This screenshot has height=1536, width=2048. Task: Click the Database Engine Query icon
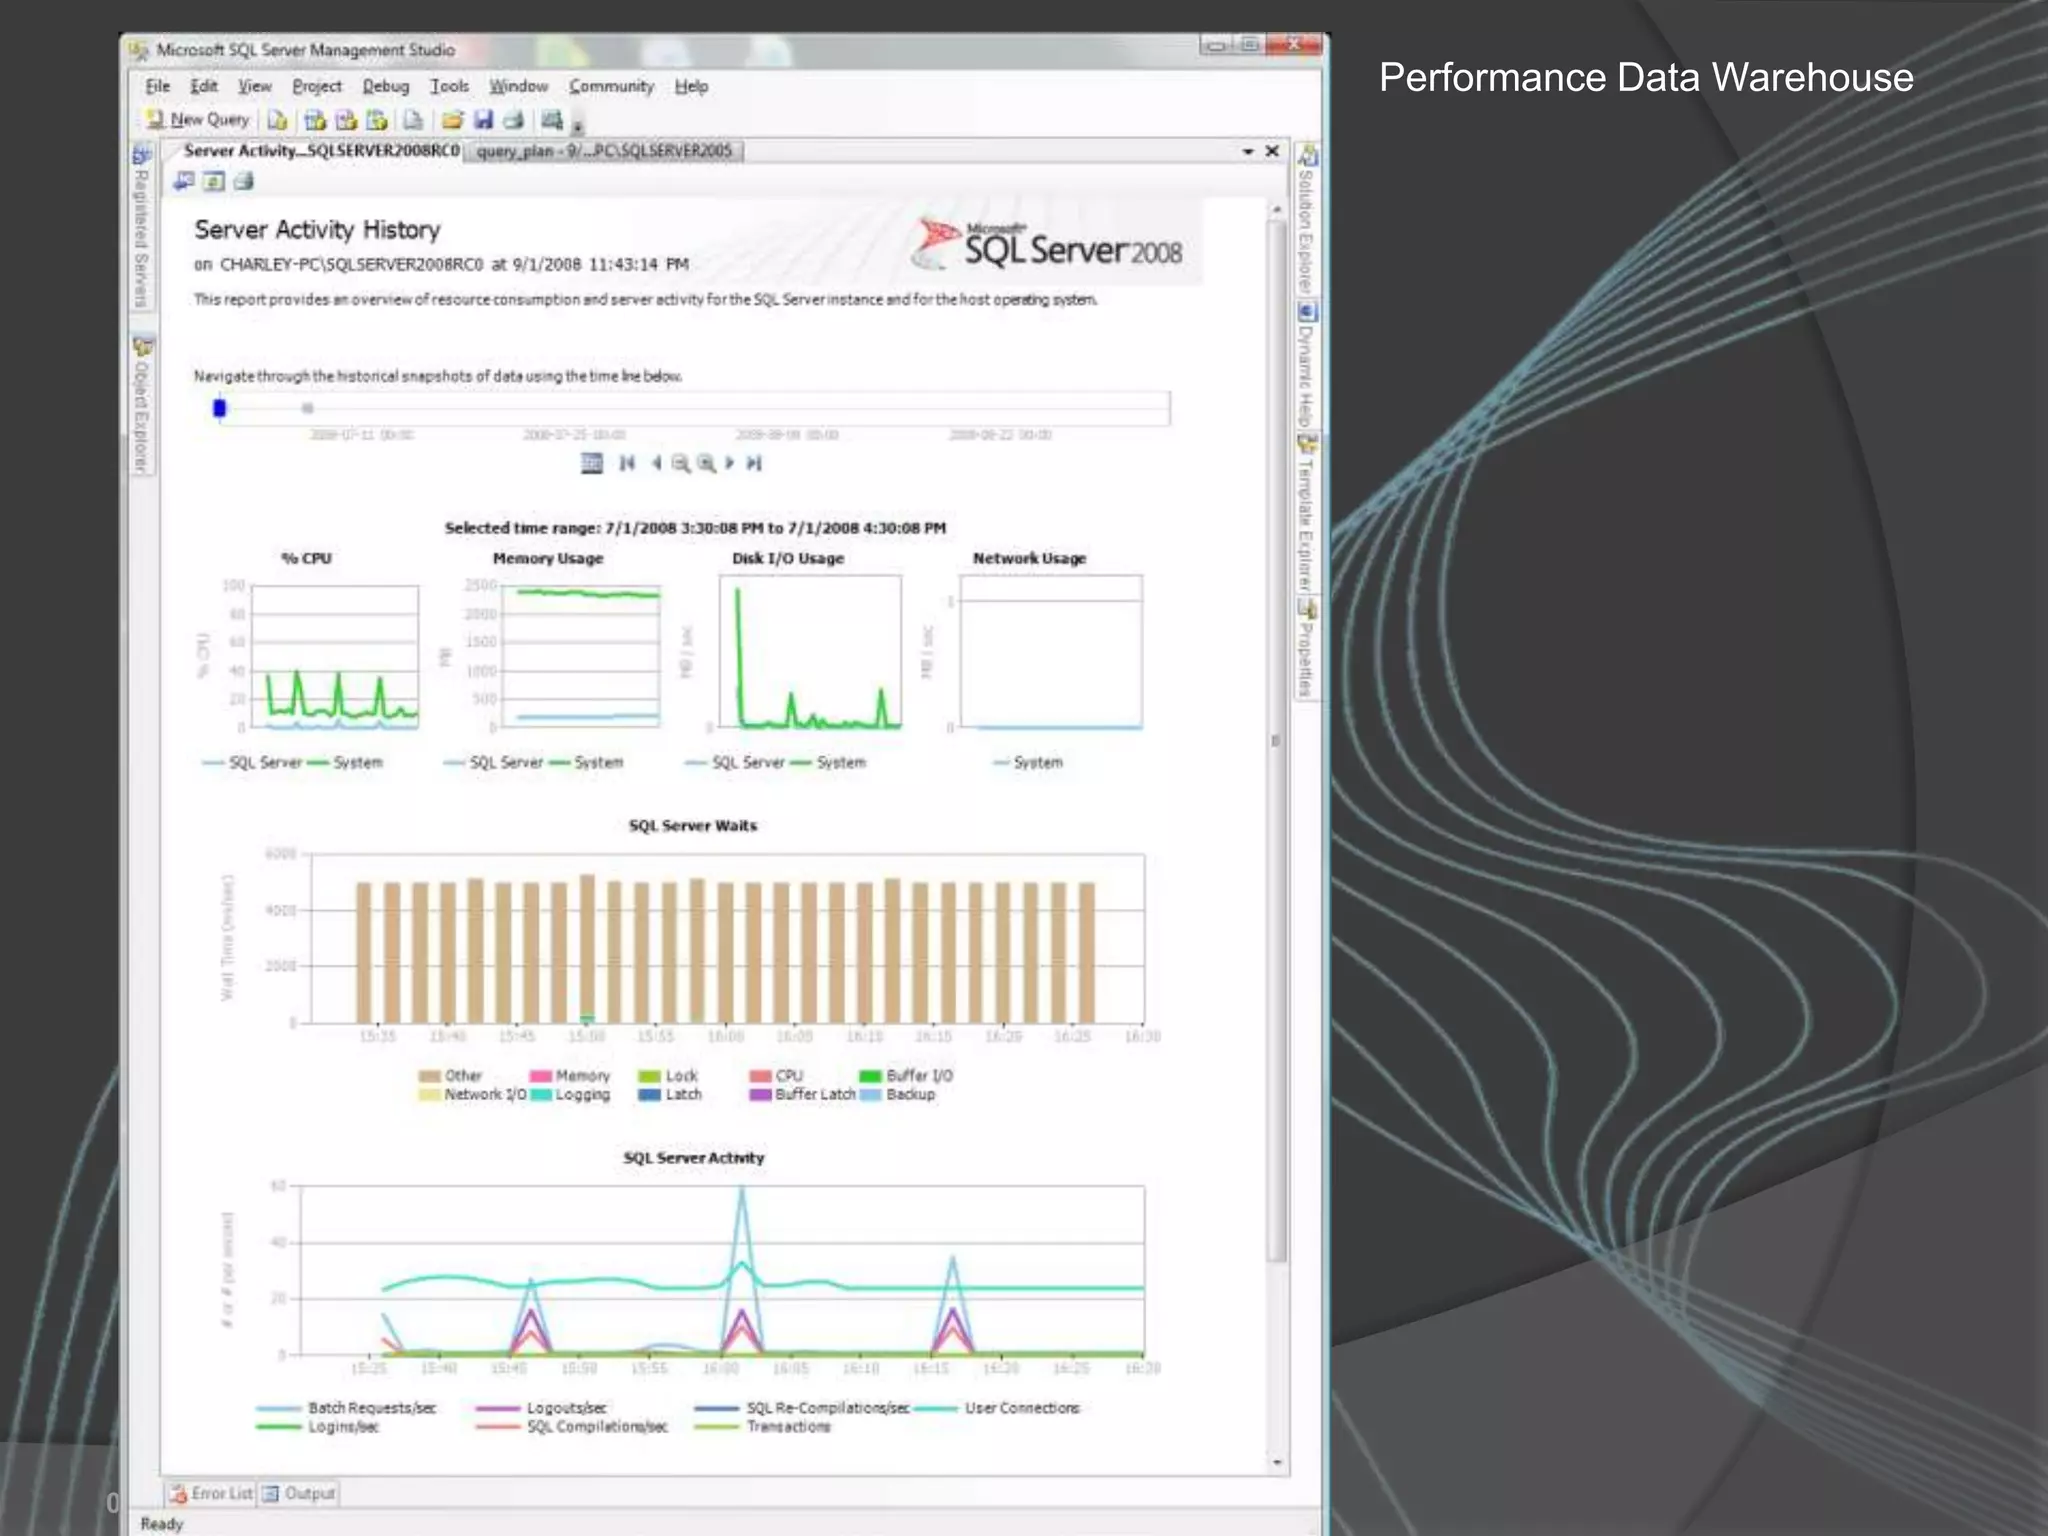[277, 121]
